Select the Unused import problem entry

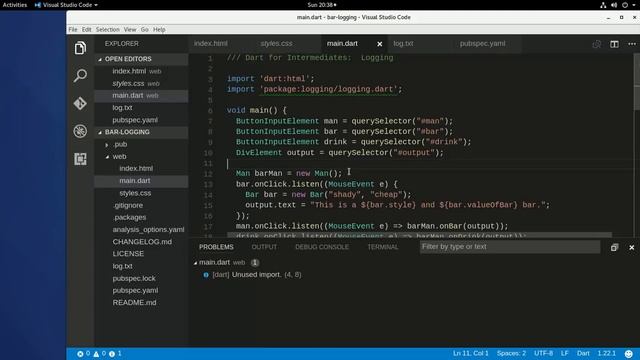pyautogui.click(x=414, y=275)
